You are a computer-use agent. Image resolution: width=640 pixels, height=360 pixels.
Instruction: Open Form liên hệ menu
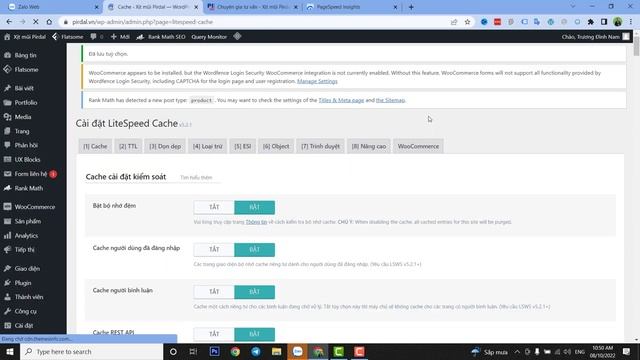click(31, 174)
